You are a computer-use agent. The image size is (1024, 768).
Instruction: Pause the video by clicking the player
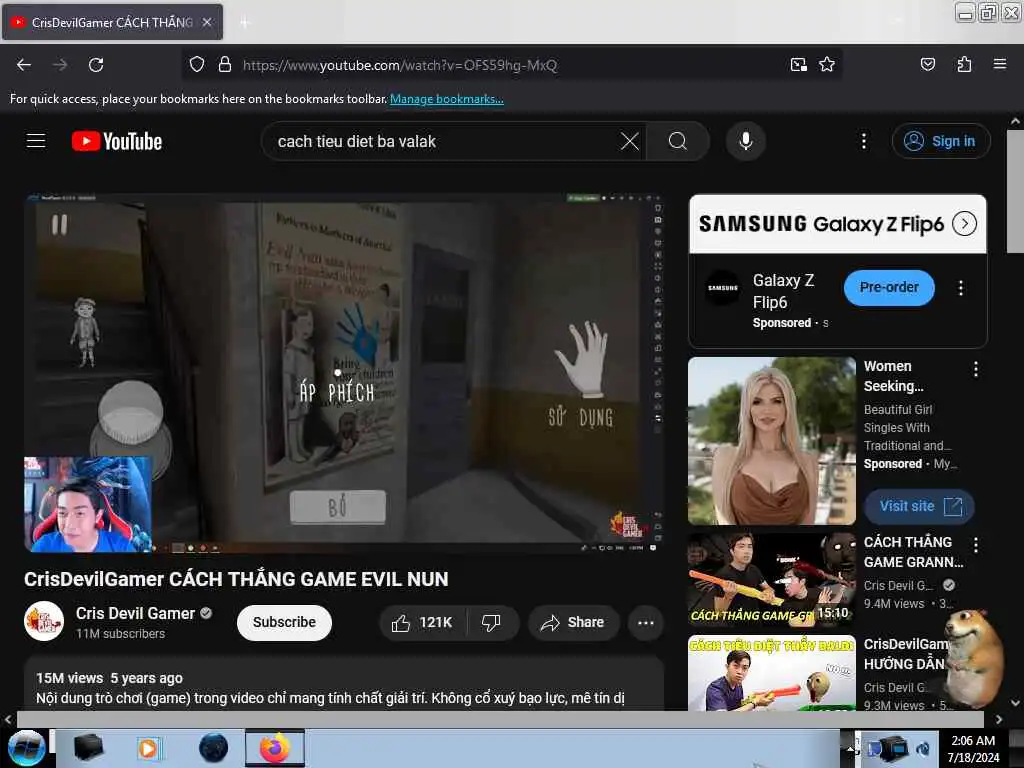[344, 372]
